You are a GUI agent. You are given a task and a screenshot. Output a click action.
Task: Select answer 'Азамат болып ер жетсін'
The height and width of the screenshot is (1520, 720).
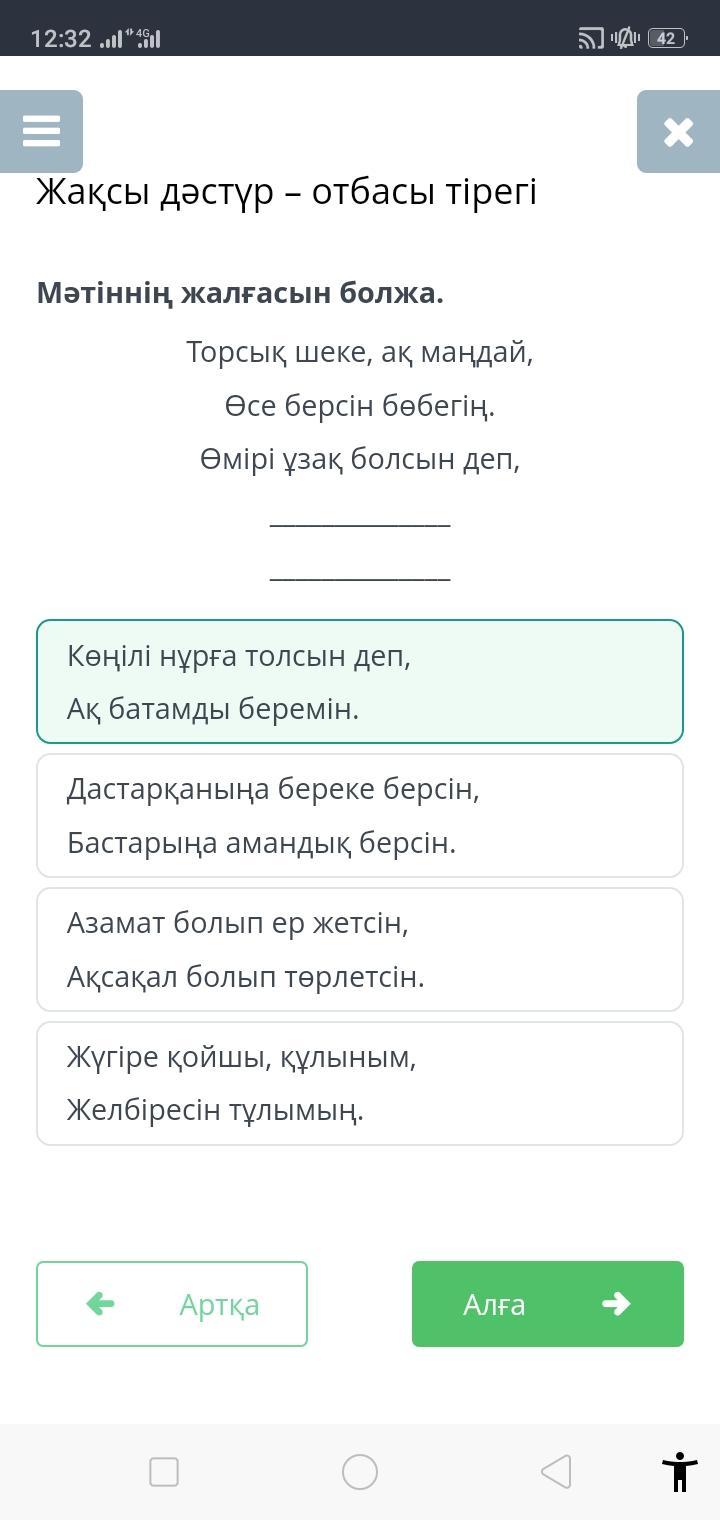coord(360,949)
